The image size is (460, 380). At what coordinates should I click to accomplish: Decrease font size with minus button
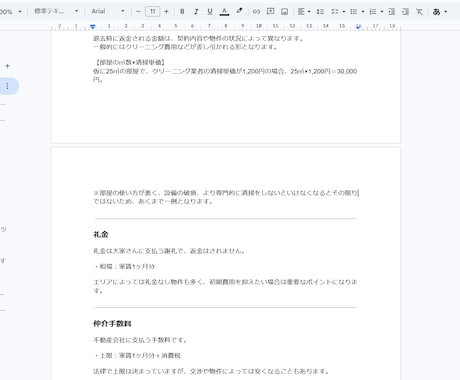pyautogui.click(x=138, y=12)
